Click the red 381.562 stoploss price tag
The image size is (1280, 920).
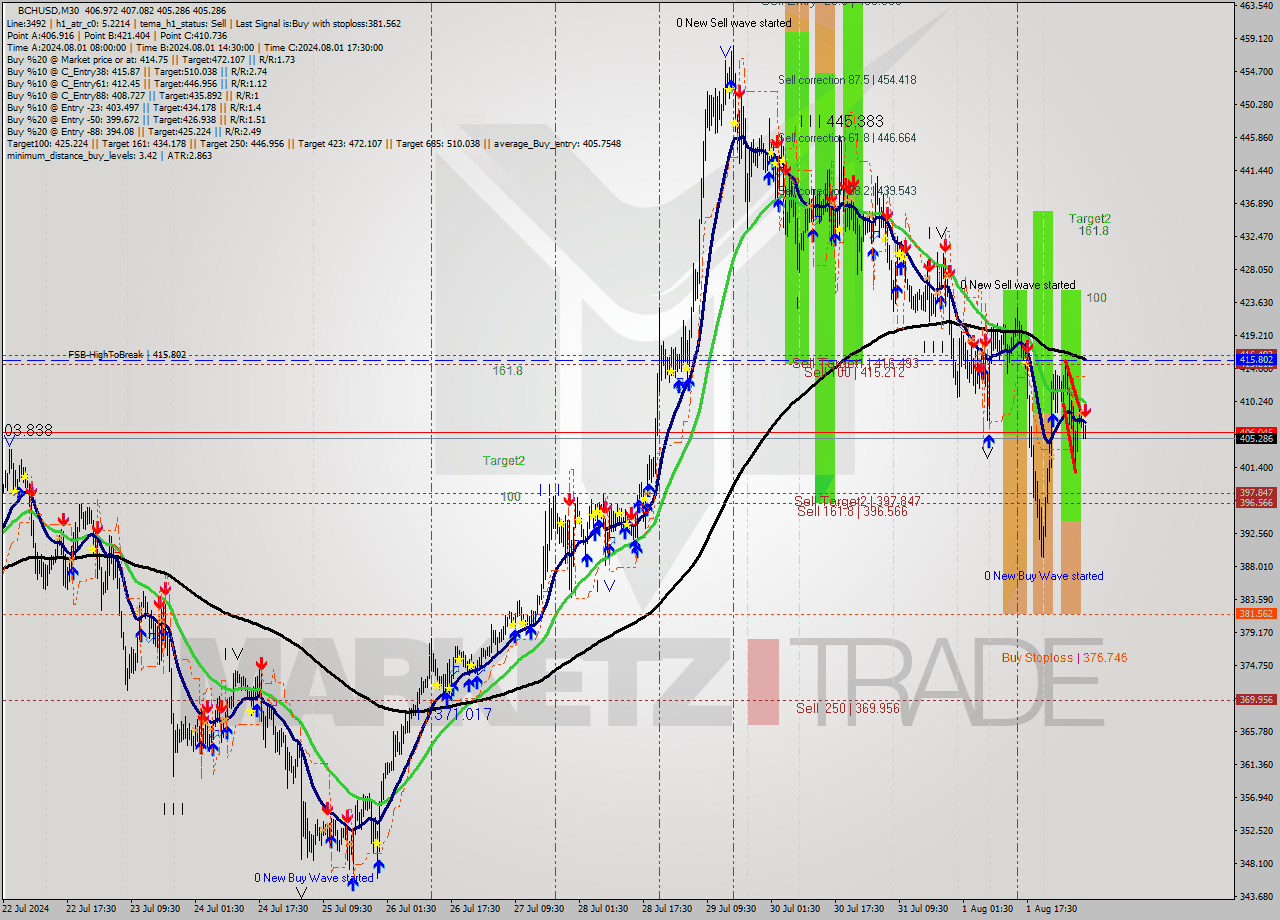tap(1256, 614)
